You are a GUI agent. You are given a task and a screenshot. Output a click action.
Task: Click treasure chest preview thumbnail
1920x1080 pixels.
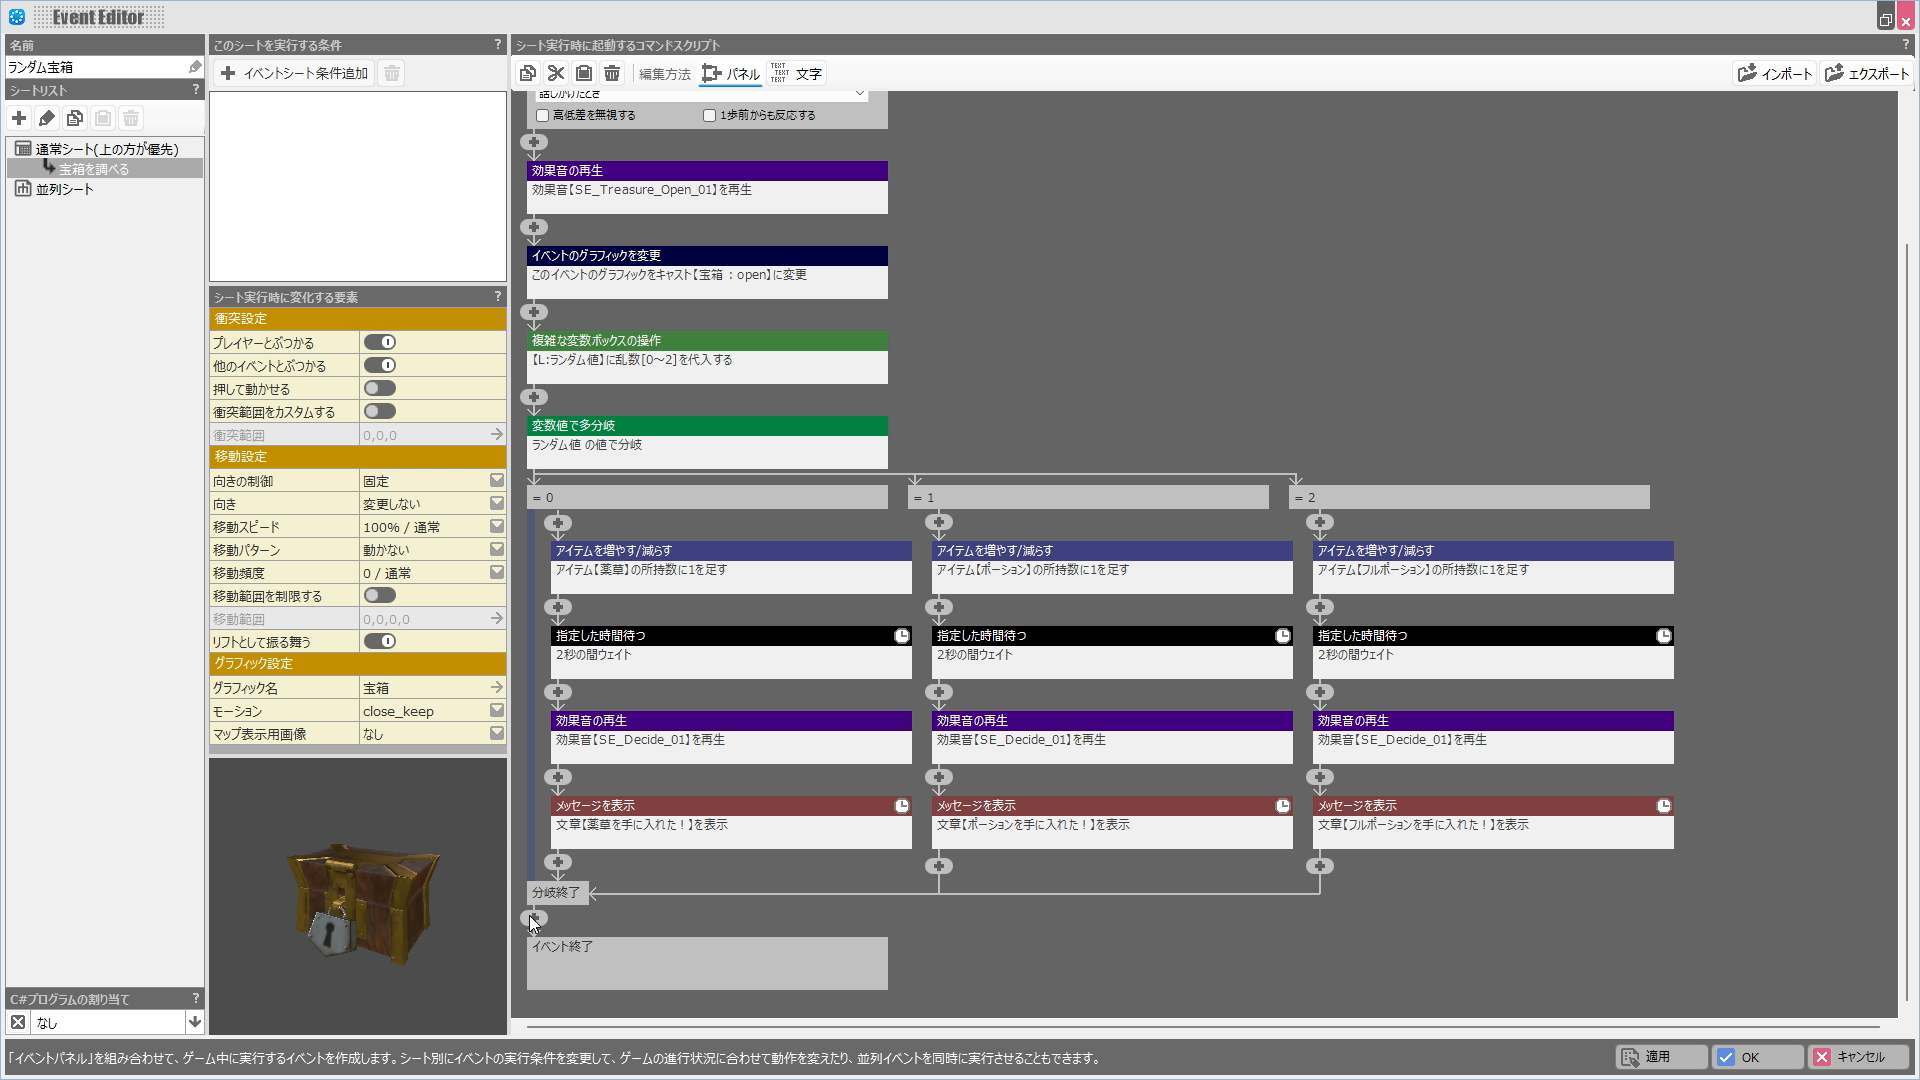pyautogui.click(x=358, y=896)
